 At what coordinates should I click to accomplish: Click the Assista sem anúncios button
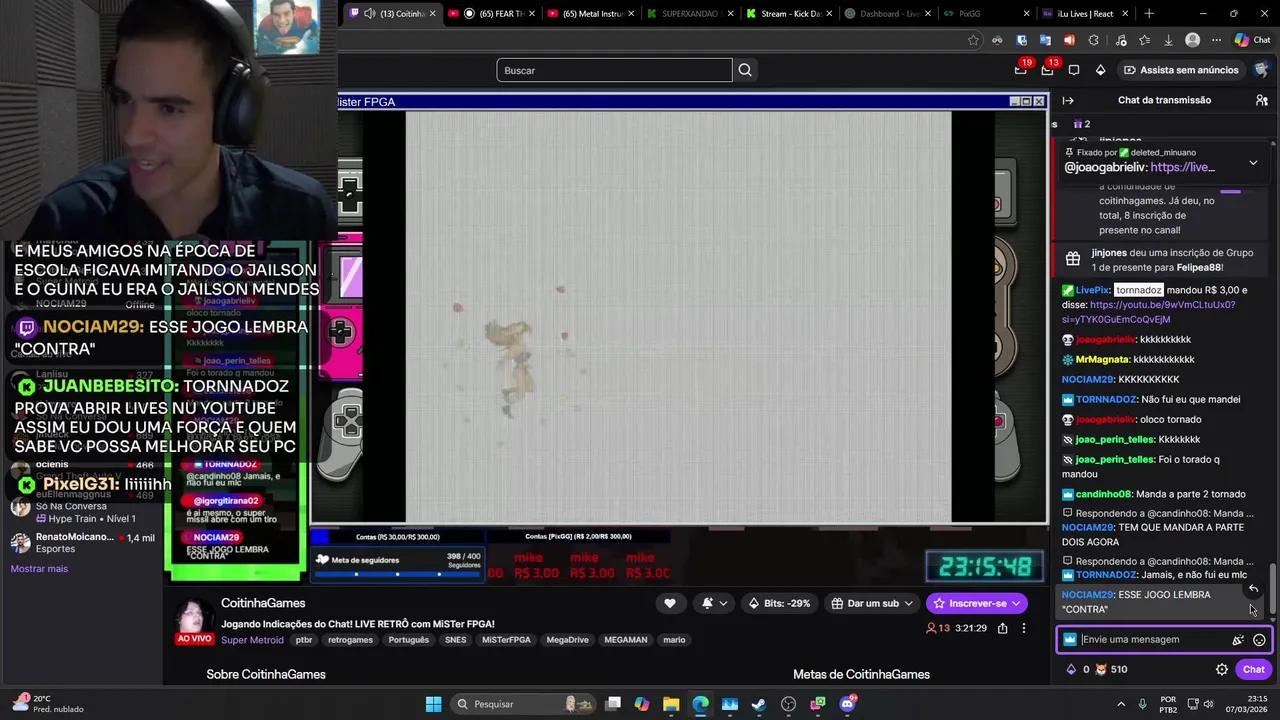tap(1181, 70)
